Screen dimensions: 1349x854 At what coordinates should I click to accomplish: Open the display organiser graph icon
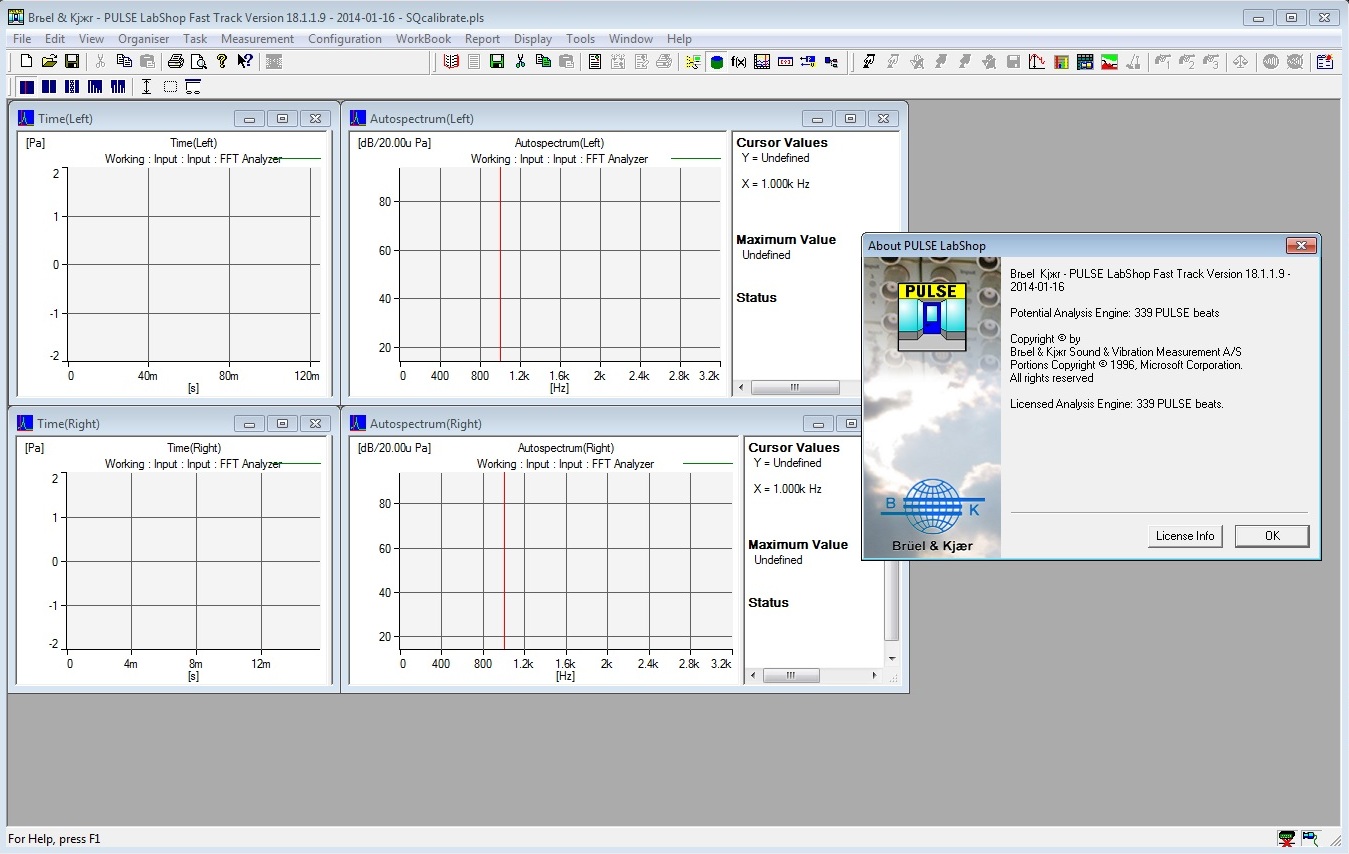click(762, 62)
